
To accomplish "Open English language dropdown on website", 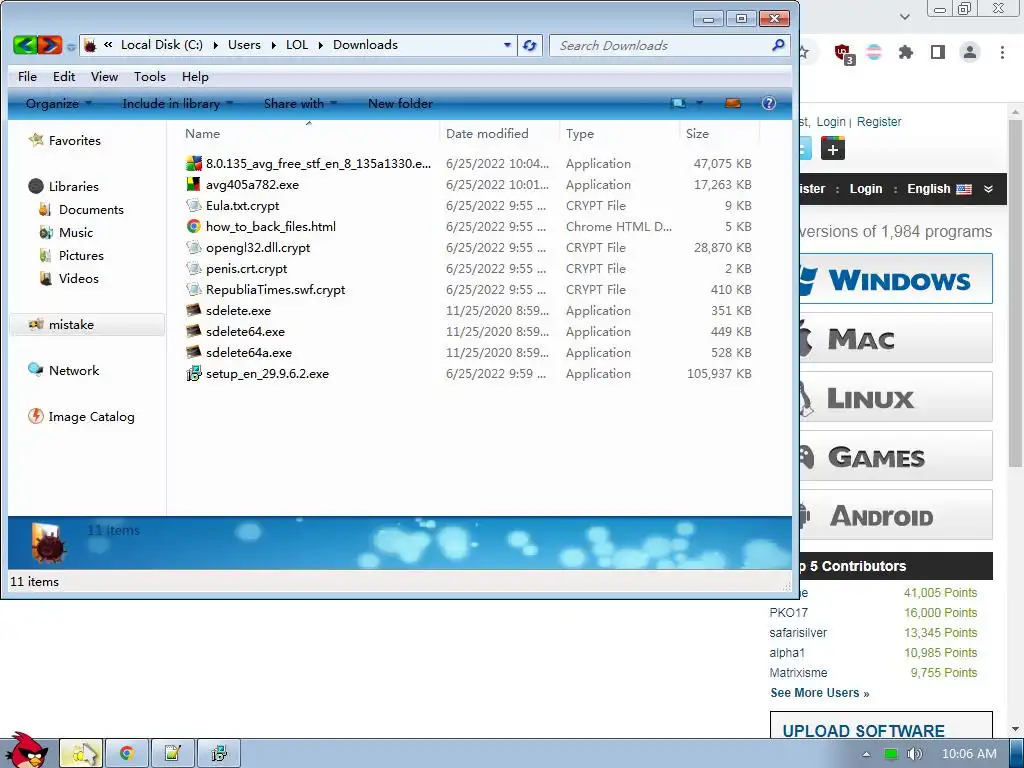I will tap(950, 189).
